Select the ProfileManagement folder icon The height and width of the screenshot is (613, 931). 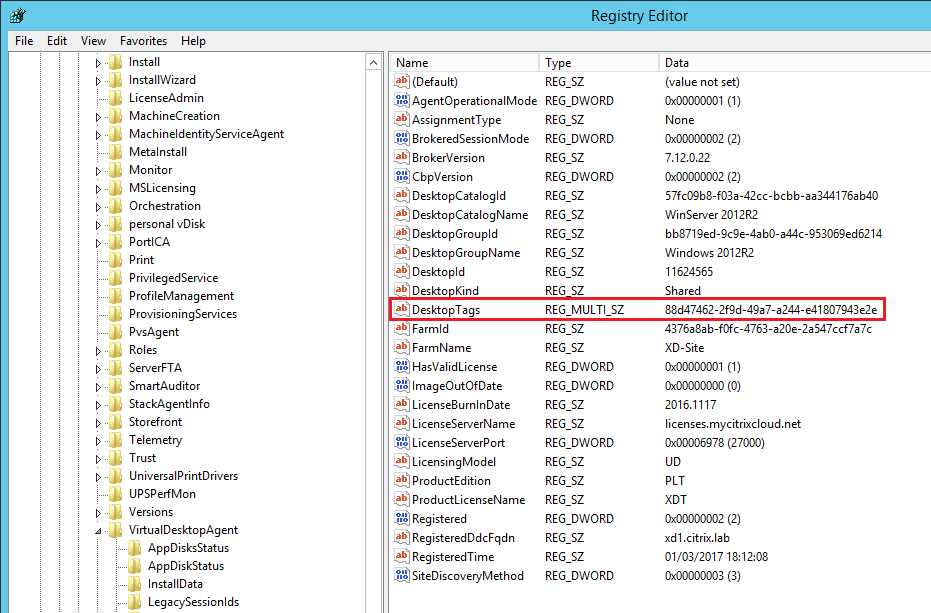tap(116, 296)
